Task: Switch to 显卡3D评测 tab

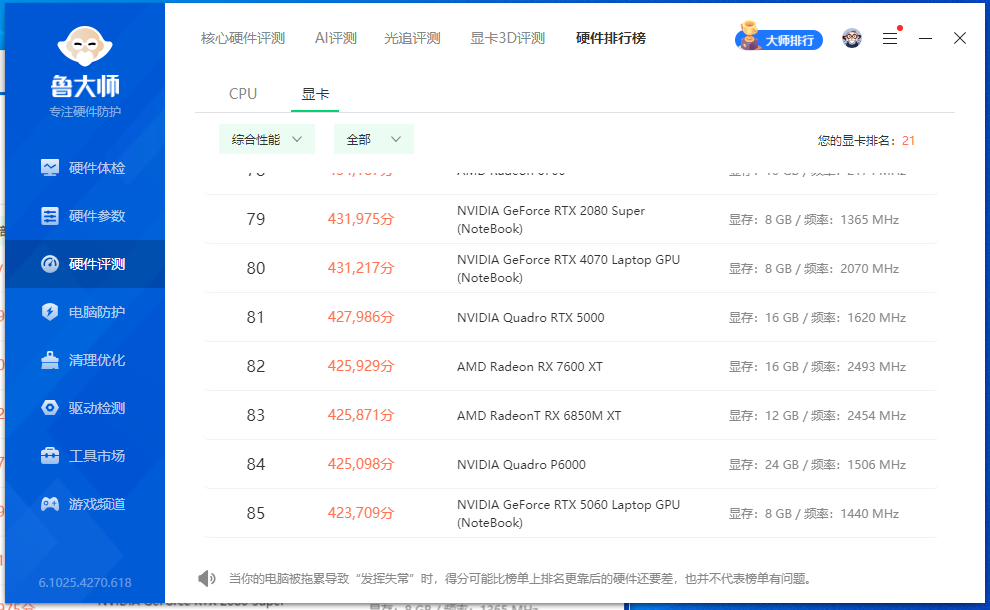Action: point(508,39)
